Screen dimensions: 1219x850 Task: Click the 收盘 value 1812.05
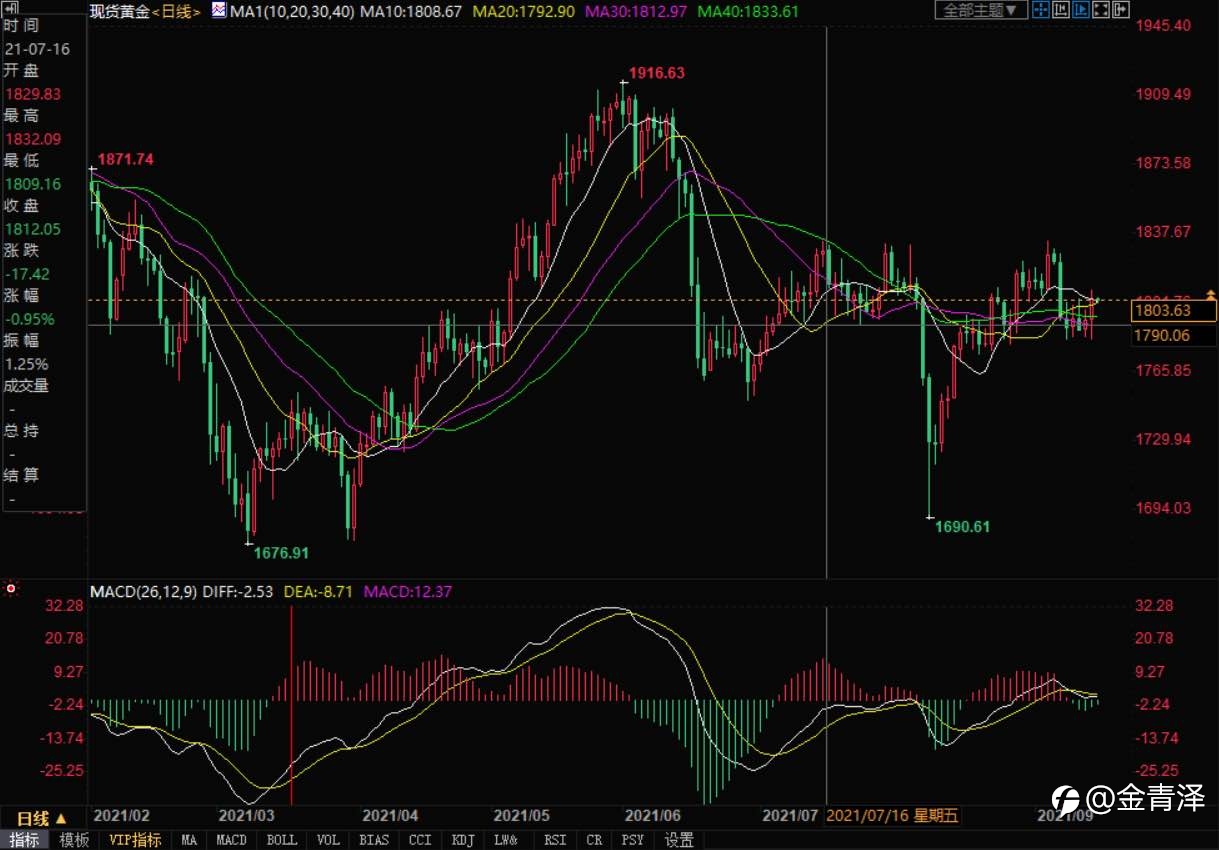(x=33, y=229)
